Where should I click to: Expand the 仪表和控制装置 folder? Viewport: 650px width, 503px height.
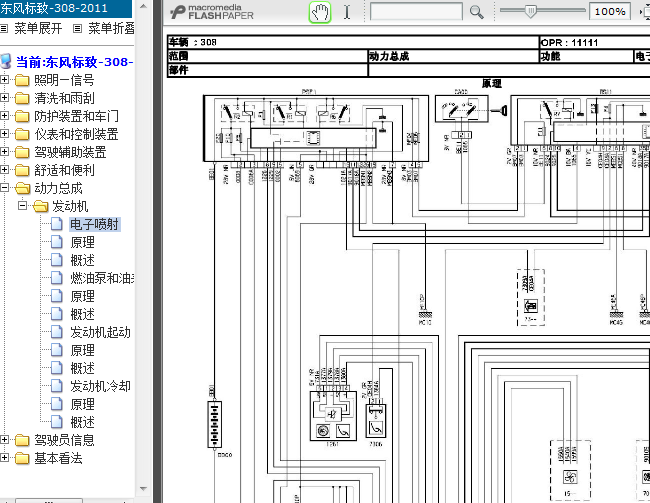pos(4,134)
